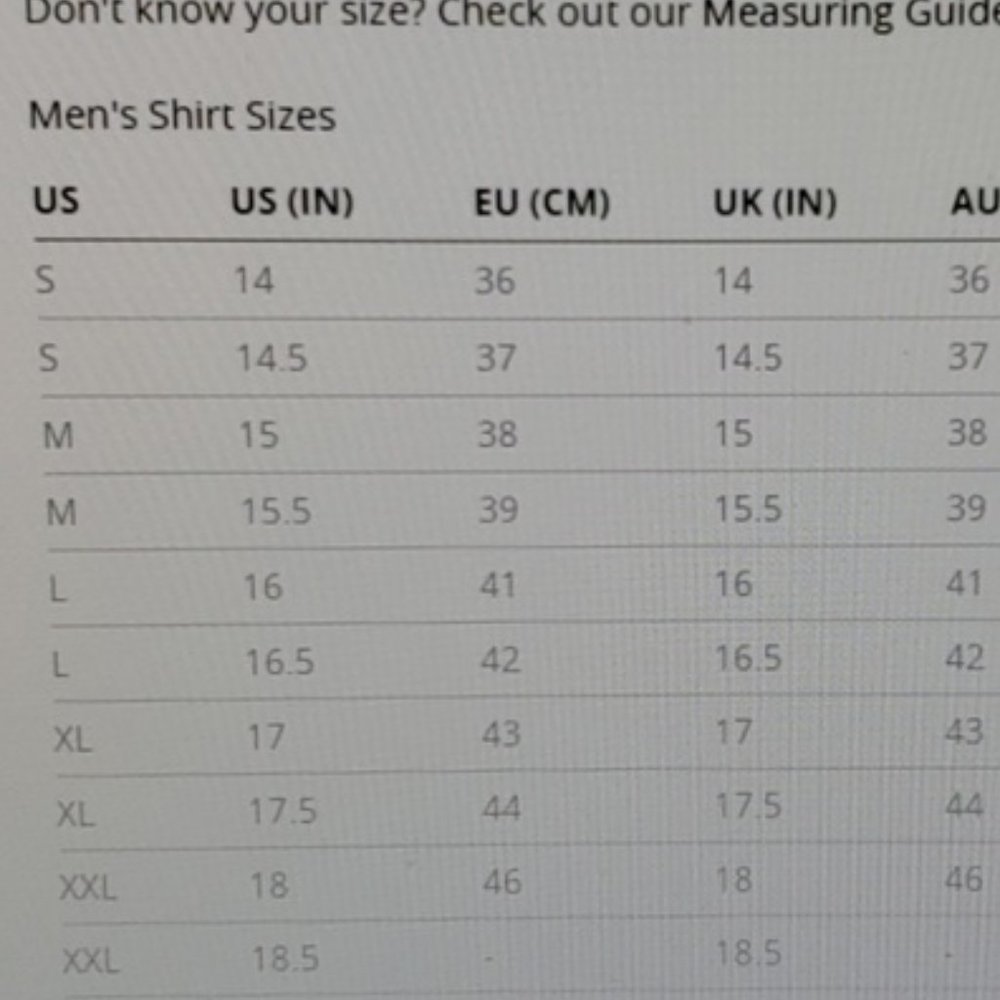Click the UK (IN) 18.5 cell

(x=748, y=954)
